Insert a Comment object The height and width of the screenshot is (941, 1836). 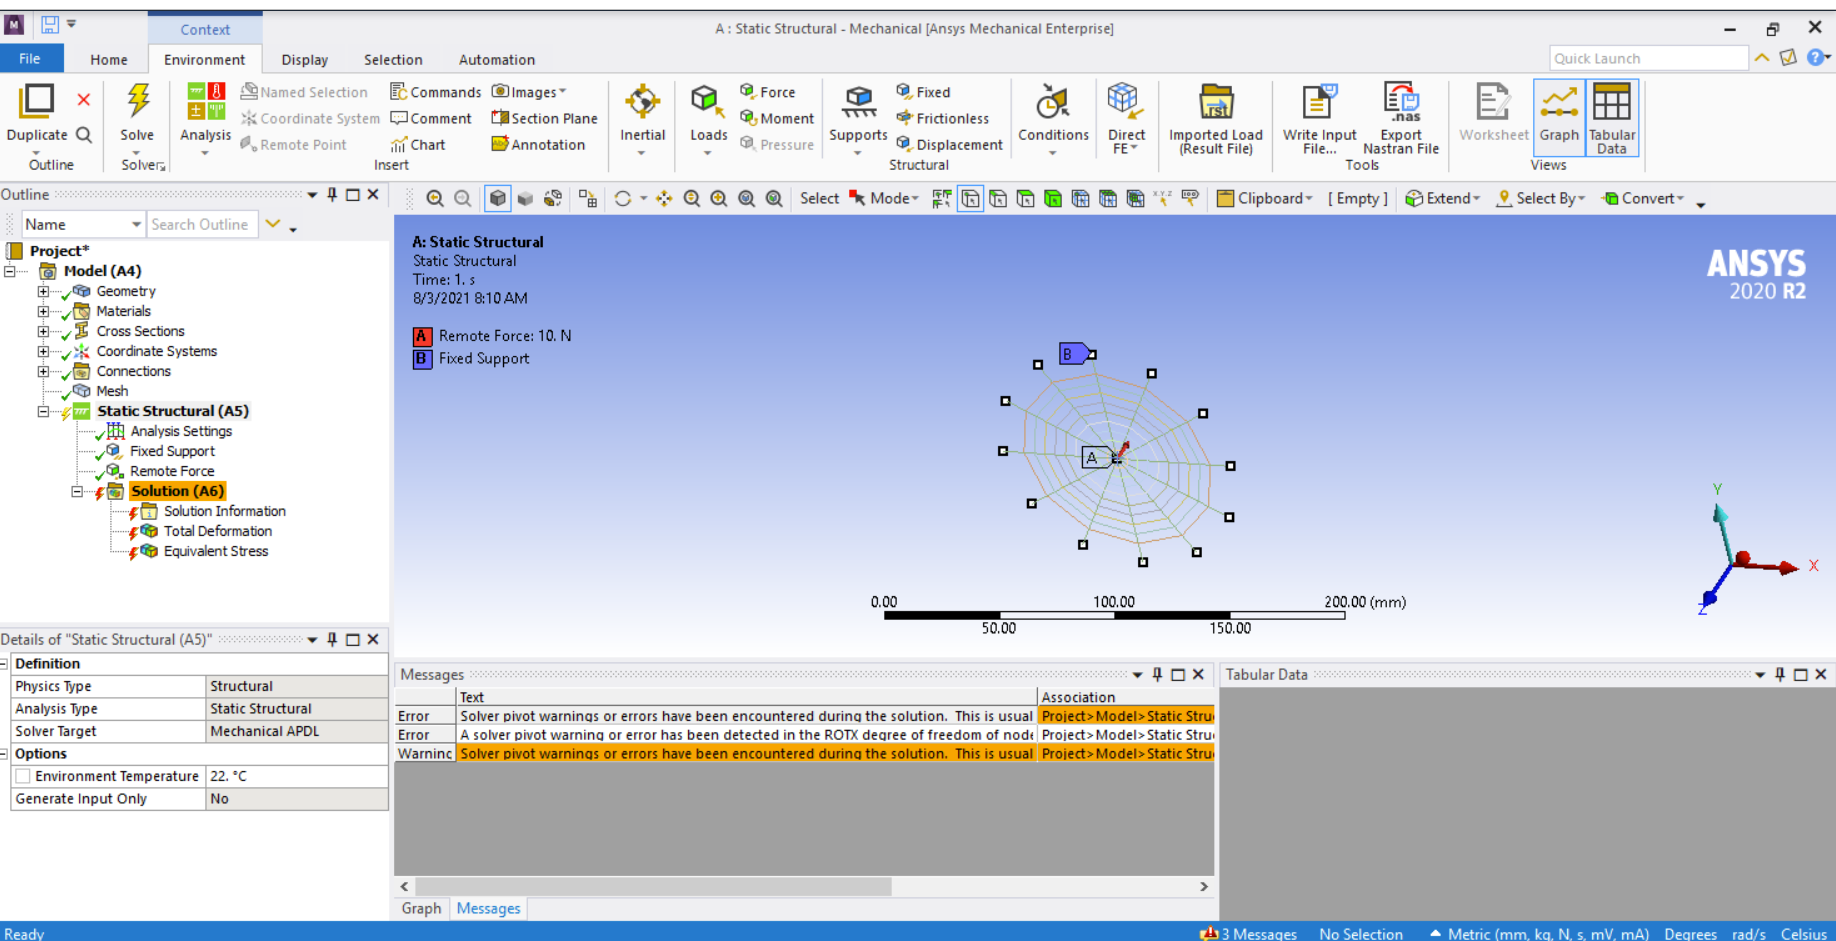click(x=431, y=118)
